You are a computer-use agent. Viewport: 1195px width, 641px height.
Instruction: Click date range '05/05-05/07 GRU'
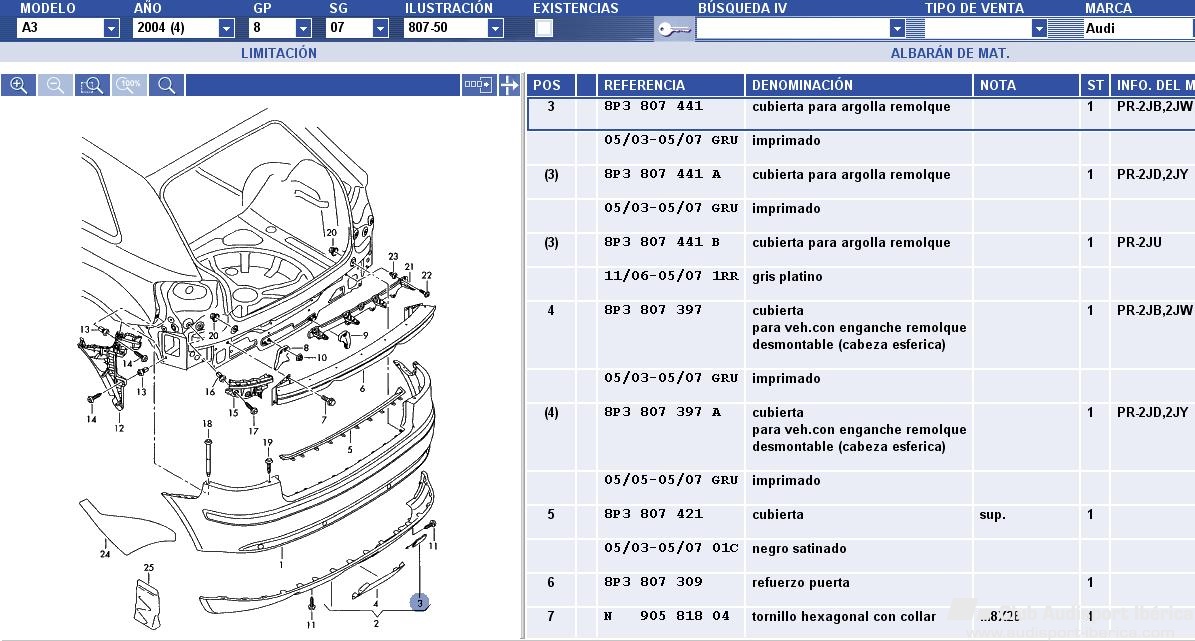[x=671, y=479]
